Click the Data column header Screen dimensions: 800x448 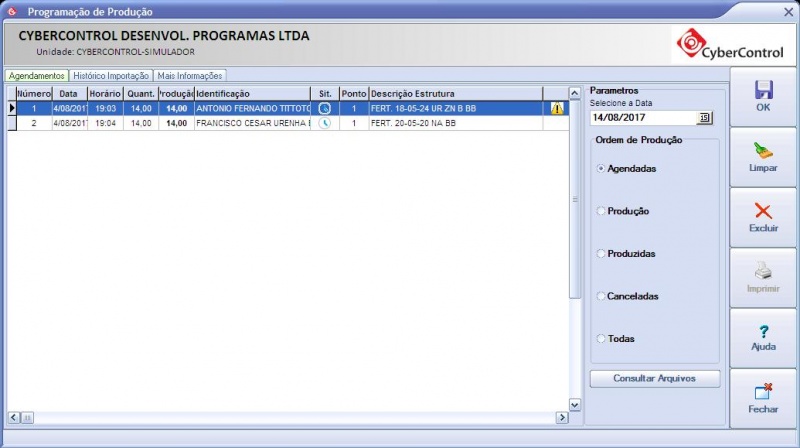pos(70,94)
